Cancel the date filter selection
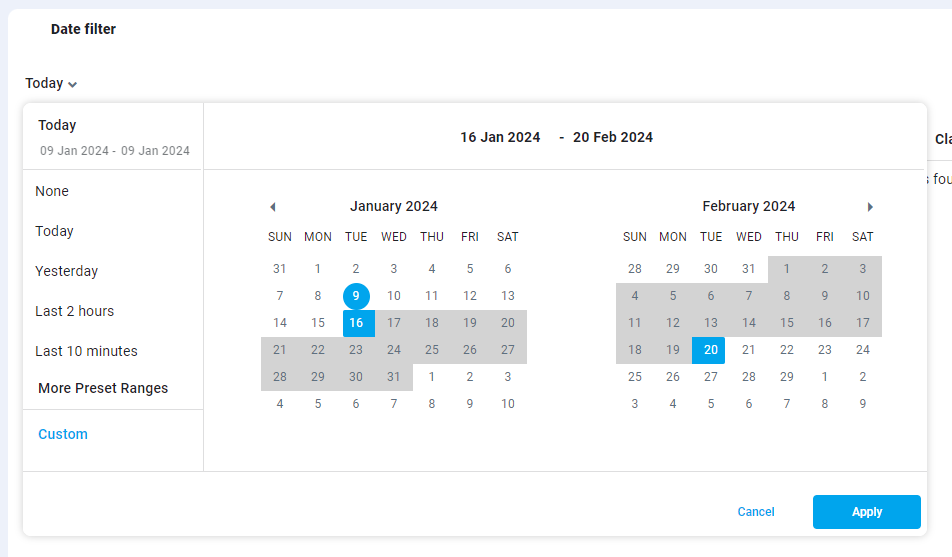 [x=756, y=512]
